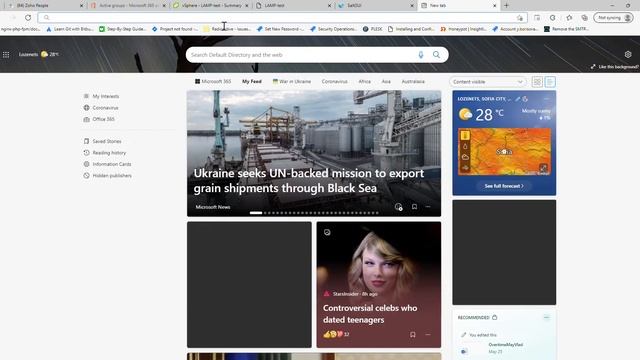The height and width of the screenshot is (360, 640).
Task: Open the Asia feed tab
Action: 386,82
